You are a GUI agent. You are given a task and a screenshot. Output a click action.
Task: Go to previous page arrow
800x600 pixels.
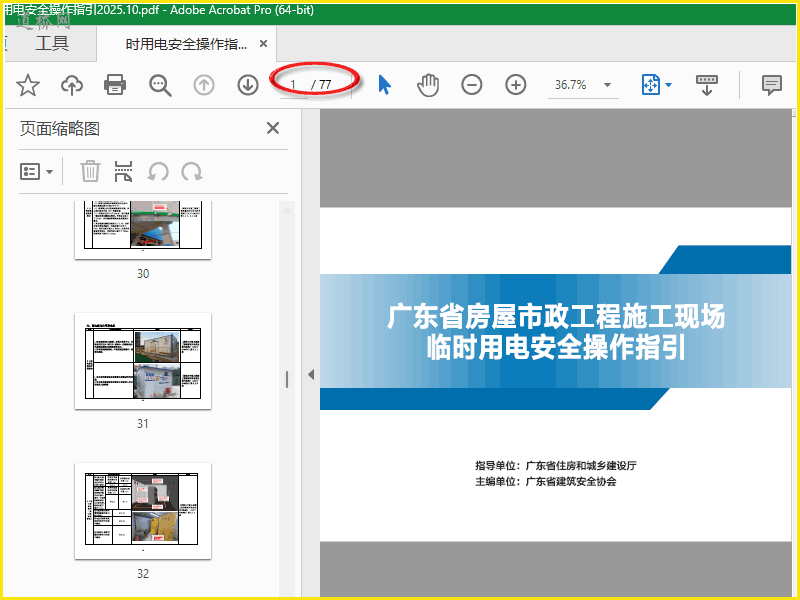204,85
